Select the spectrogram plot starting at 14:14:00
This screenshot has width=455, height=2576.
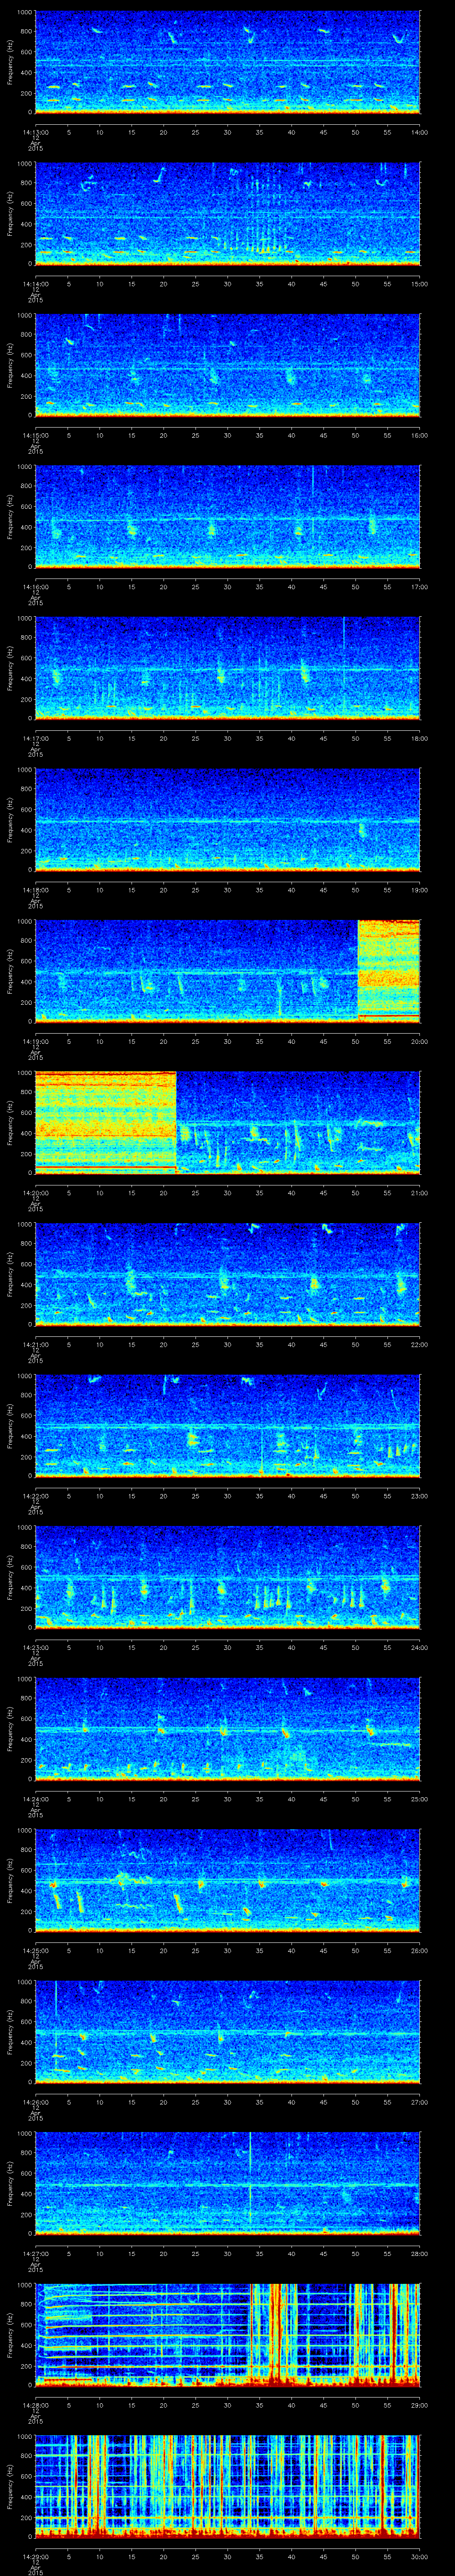point(227,213)
